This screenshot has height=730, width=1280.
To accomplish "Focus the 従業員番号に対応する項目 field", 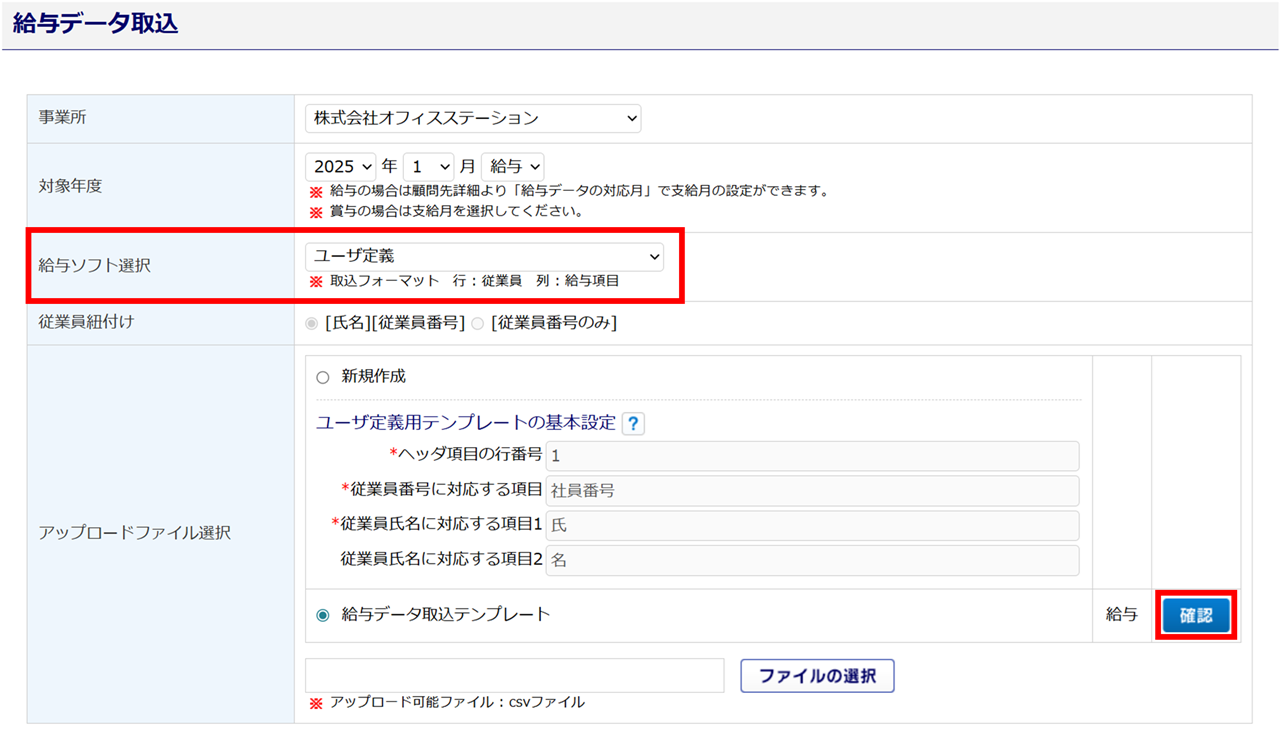I will tap(812, 491).
